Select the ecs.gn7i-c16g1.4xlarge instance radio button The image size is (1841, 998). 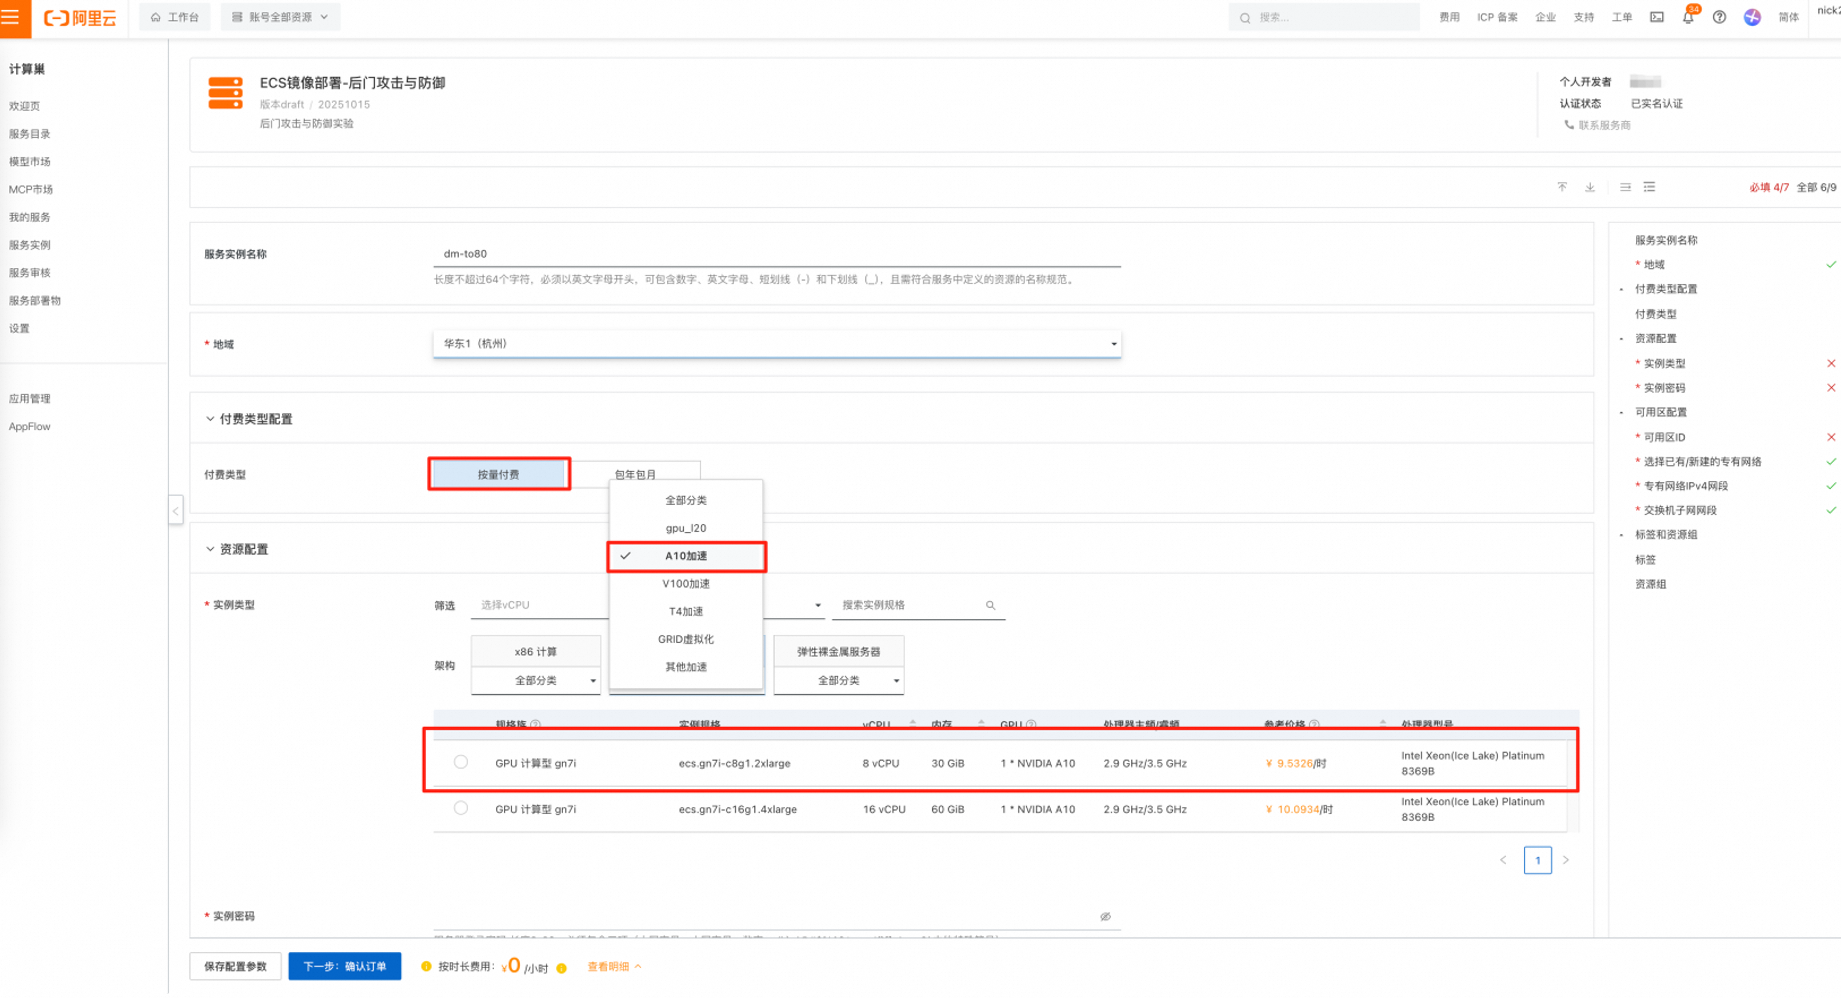pos(460,808)
